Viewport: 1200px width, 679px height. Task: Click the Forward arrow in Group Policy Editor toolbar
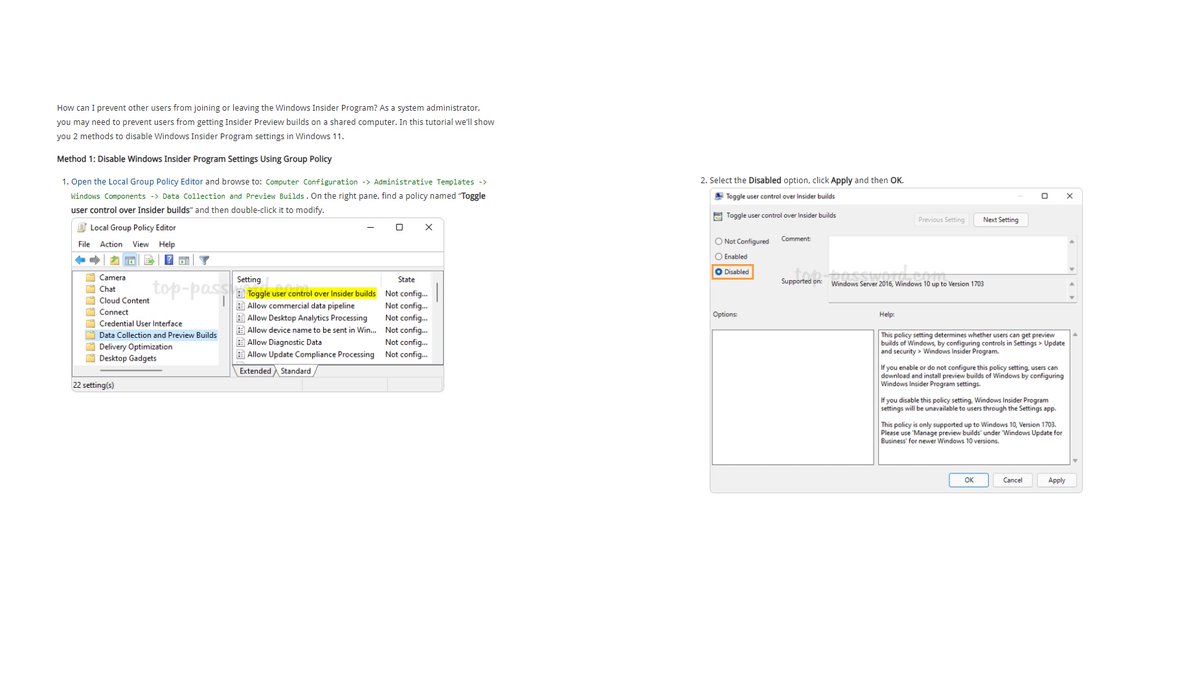coord(94,260)
